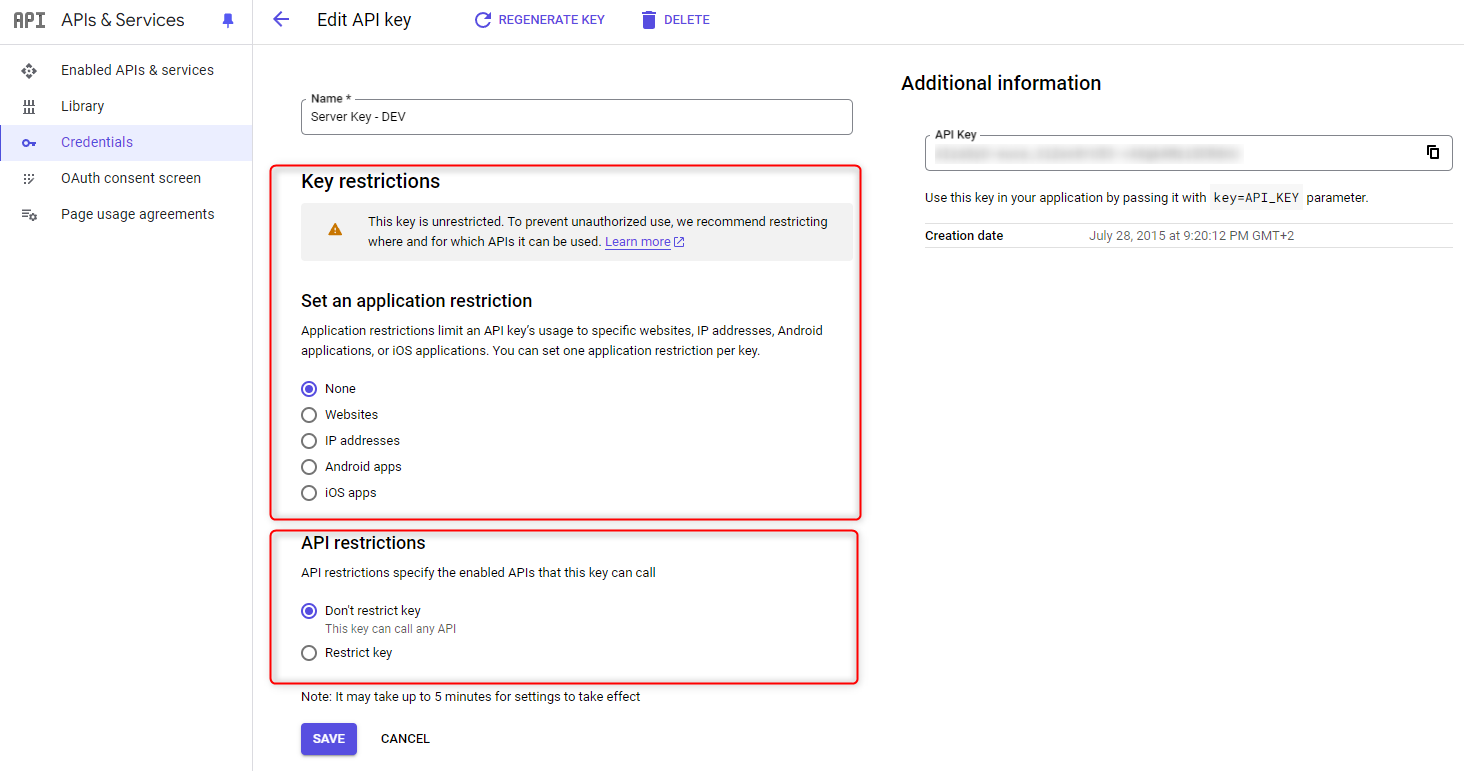Viewport: 1464px width, 771px height.
Task: Click the back arrow next to Edit API key
Action: (281, 19)
